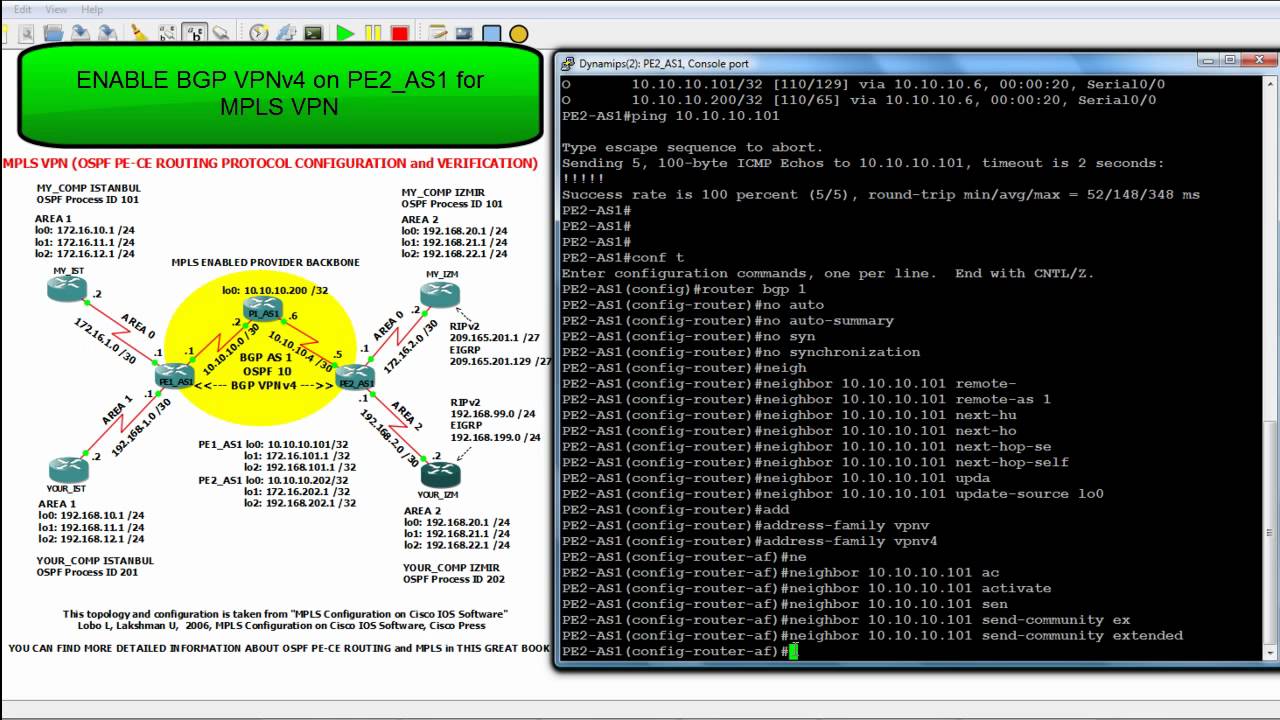Start all devices with green play button

[x=345, y=33]
